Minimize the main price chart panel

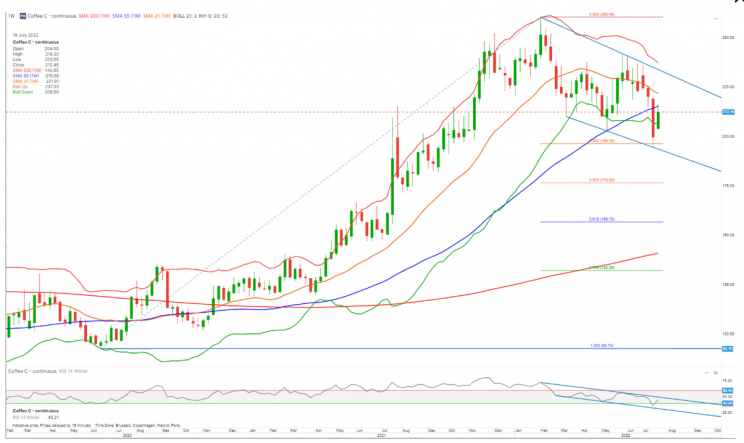(716, 18)
